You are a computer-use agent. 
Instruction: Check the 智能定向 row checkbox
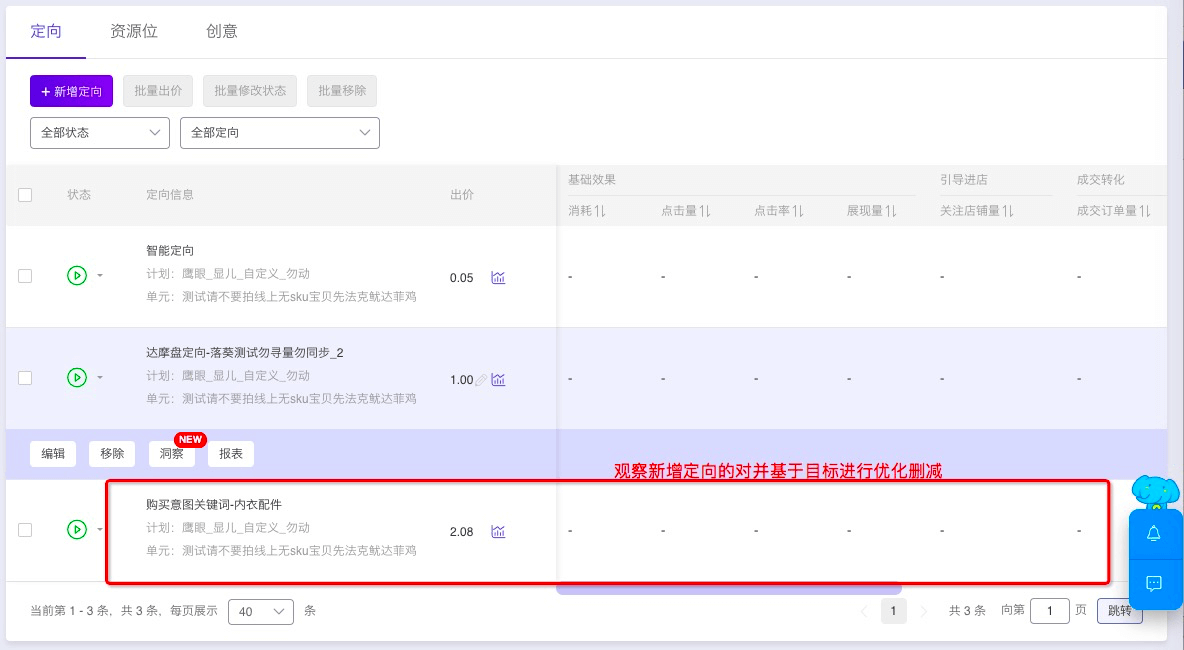click(x=25, y=276)
